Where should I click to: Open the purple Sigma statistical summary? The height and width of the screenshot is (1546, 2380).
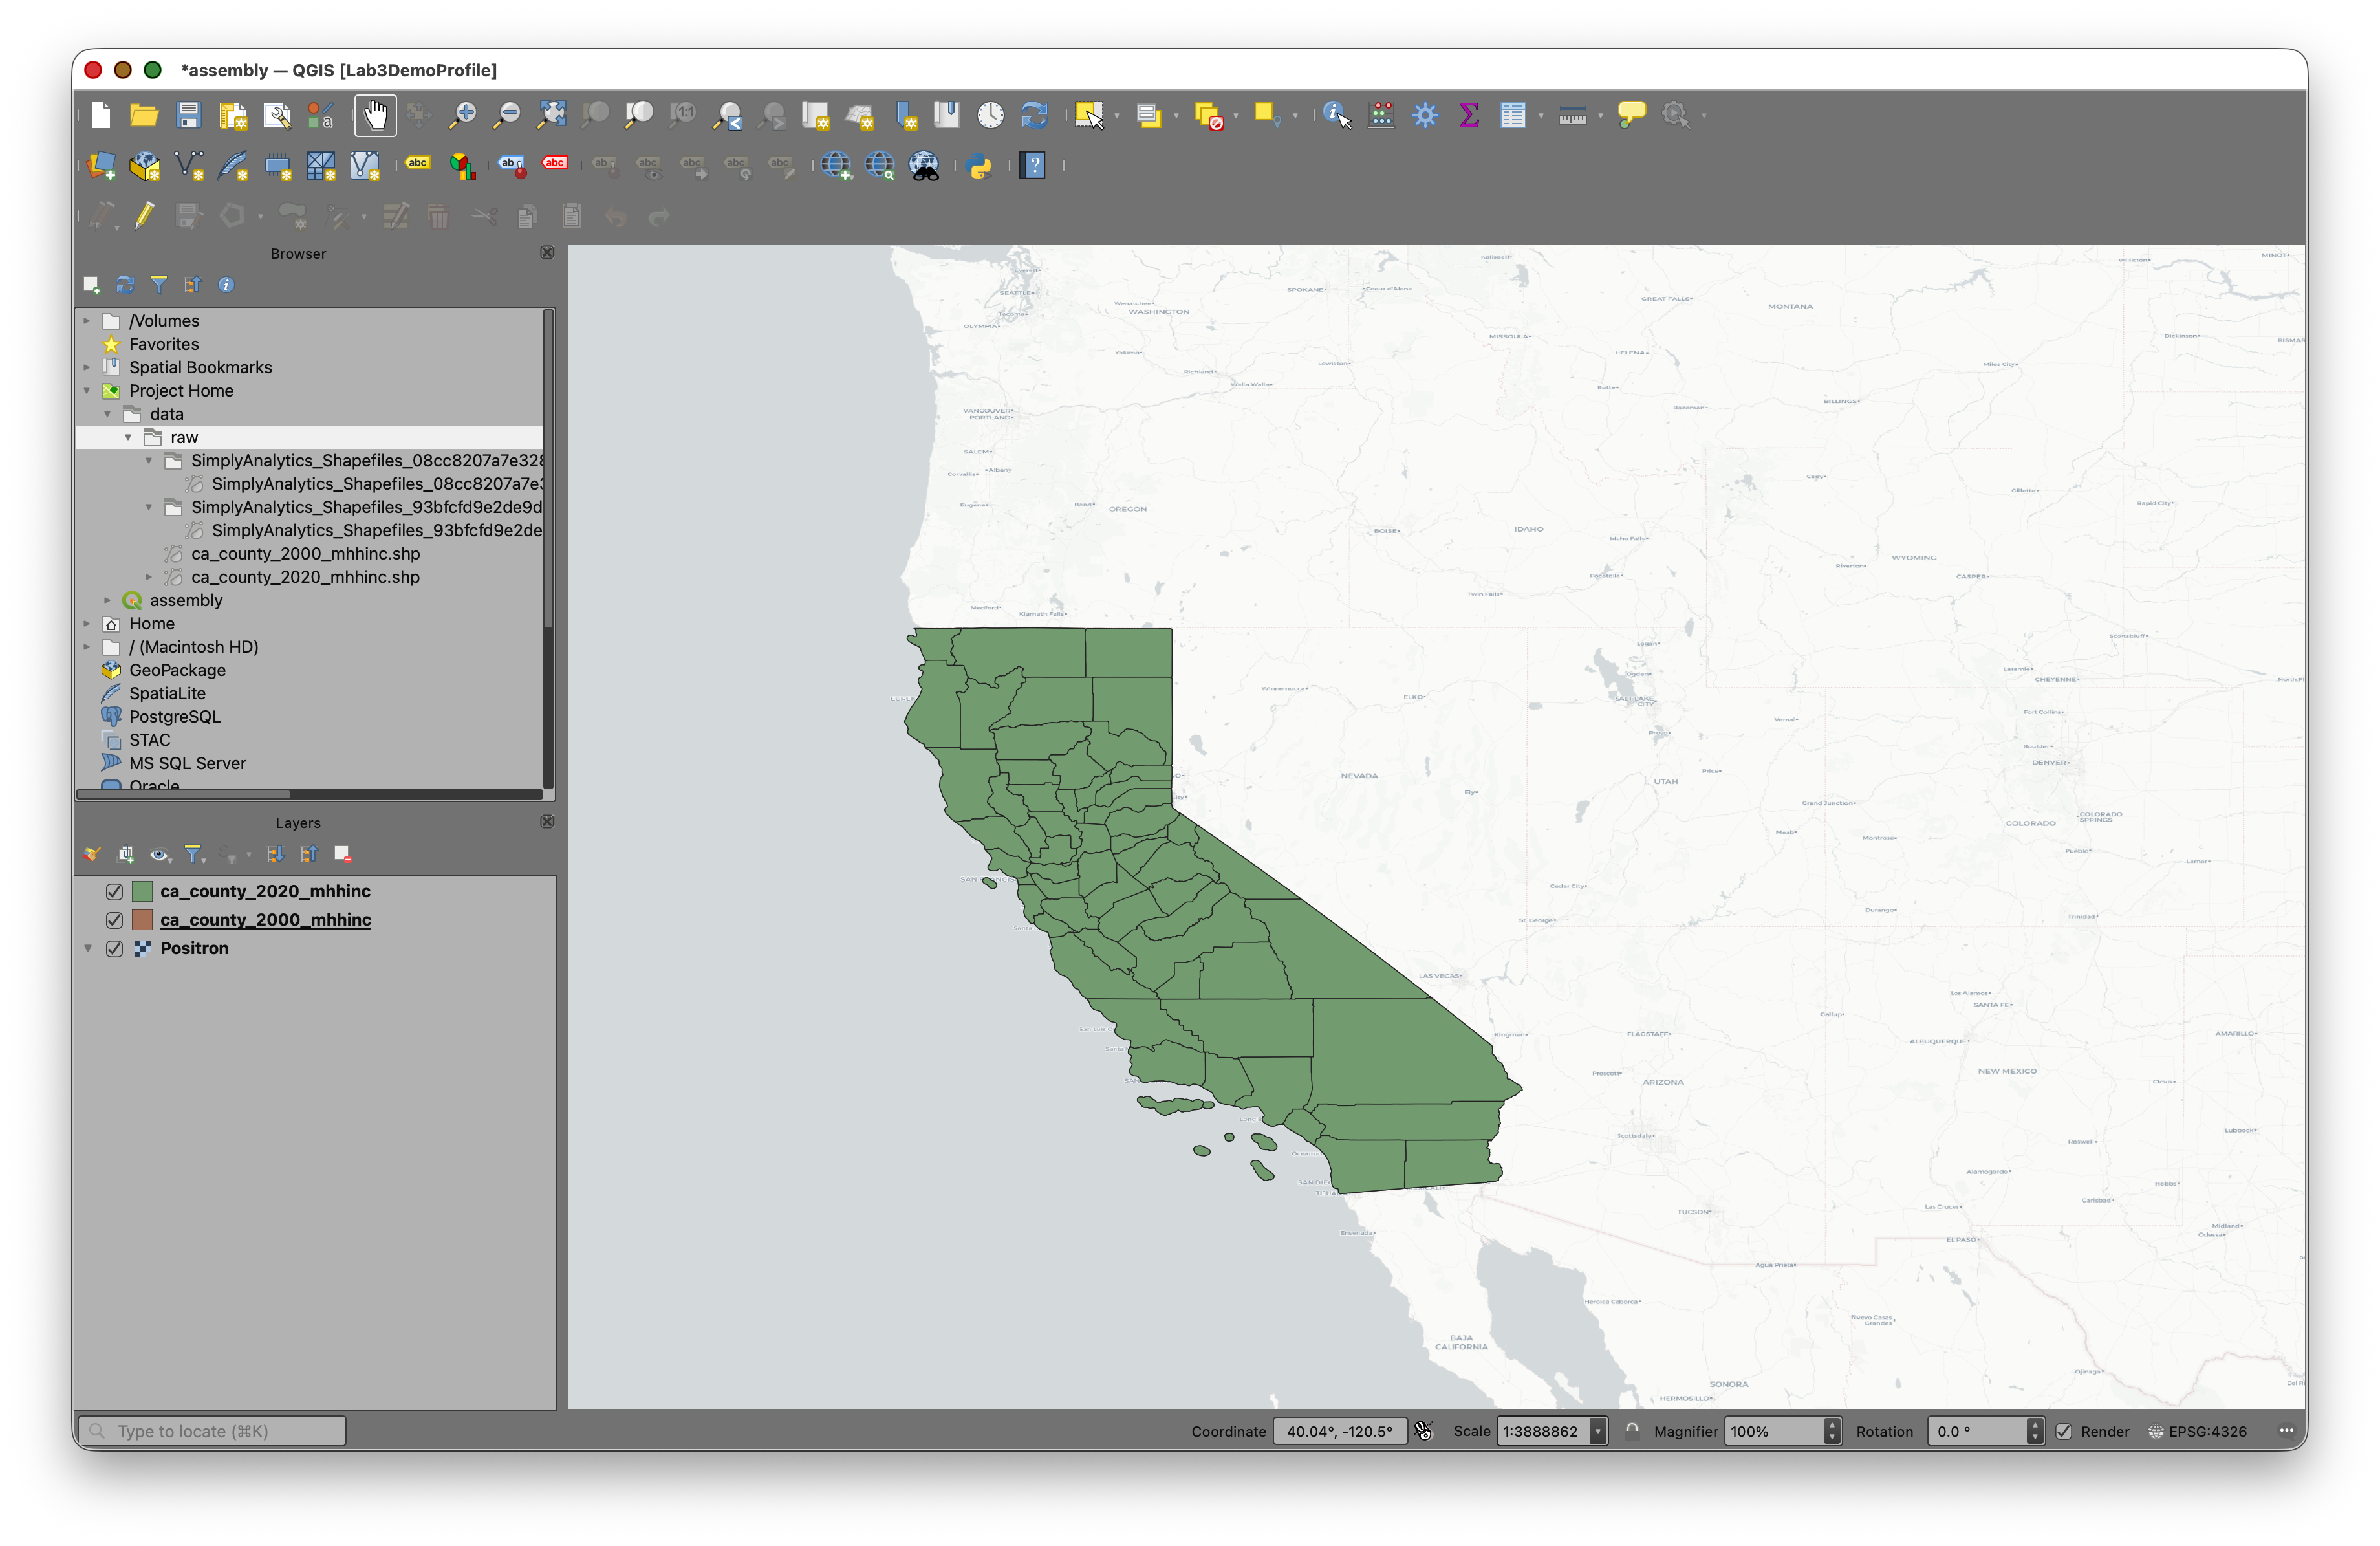coord(1468,115)
